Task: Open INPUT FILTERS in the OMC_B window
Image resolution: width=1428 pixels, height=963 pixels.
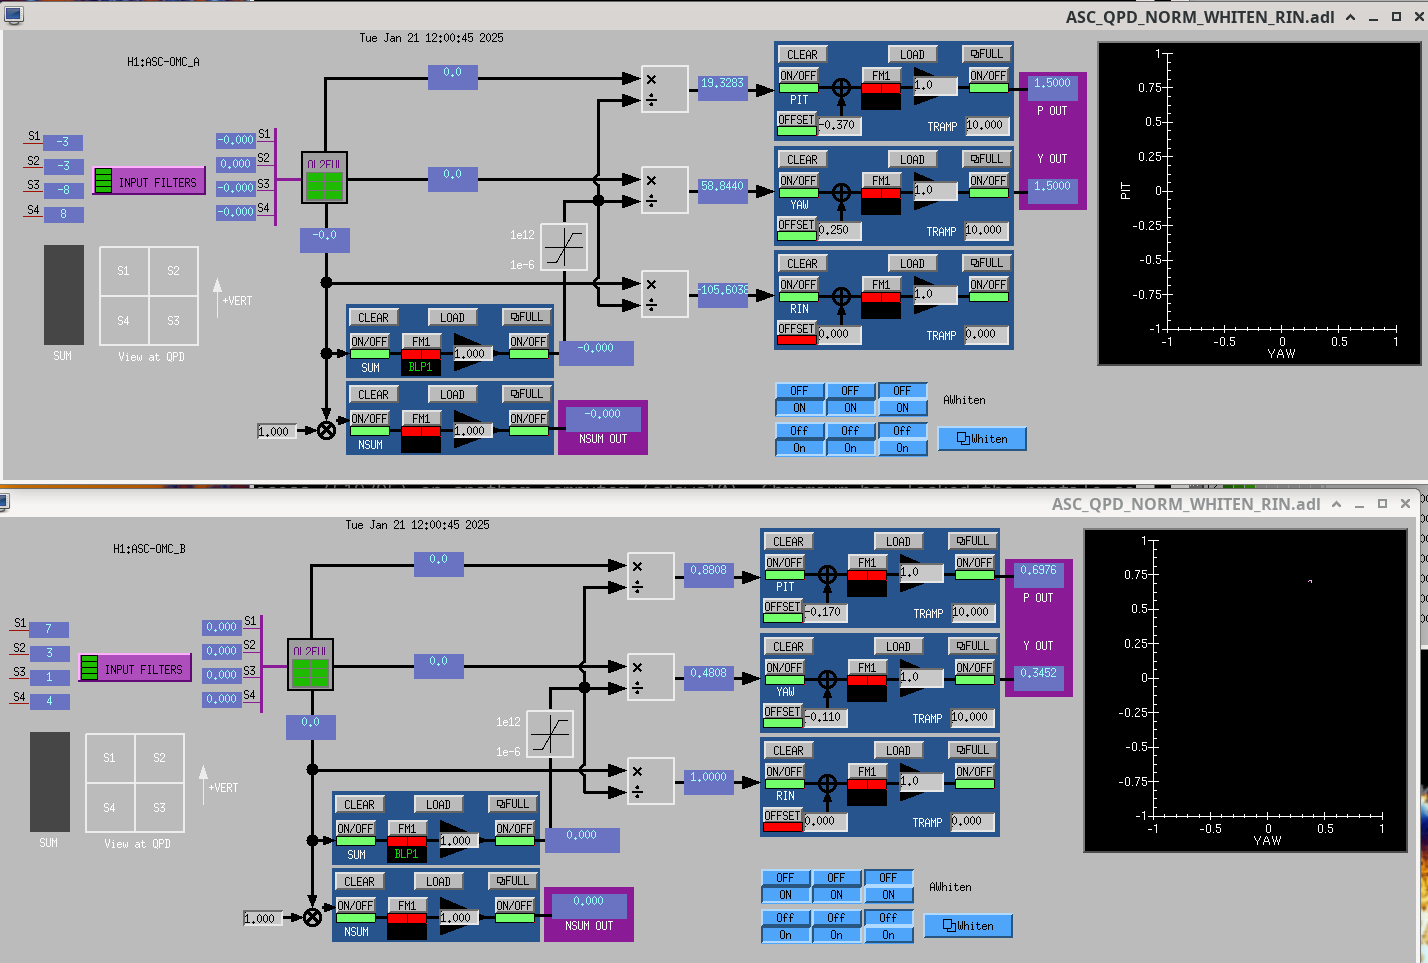Action: [135, 668]
